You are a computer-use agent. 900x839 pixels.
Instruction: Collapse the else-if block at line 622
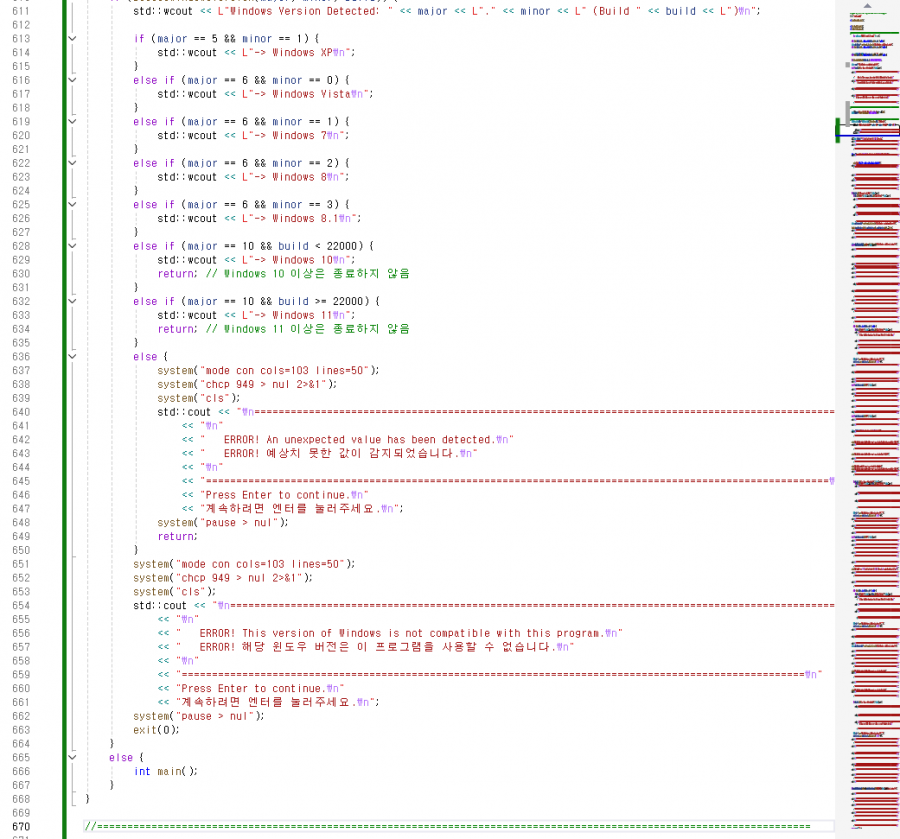72,163
